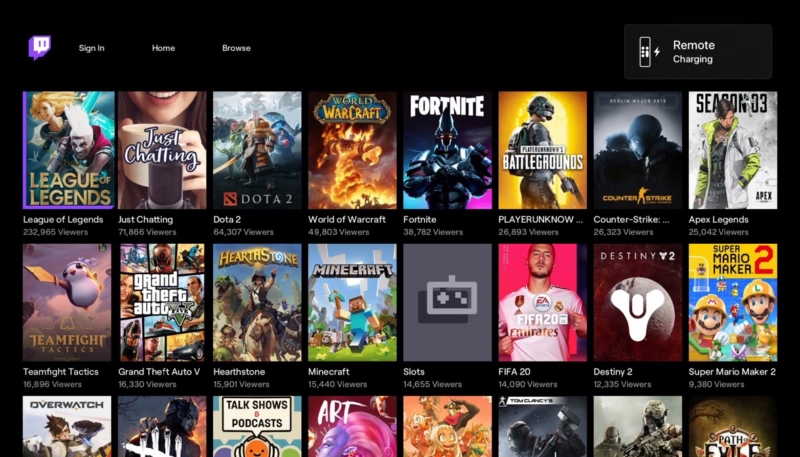The image size is (800, 457).
Task: Click the Minecraft title label
Action: [x=329, y=372]
